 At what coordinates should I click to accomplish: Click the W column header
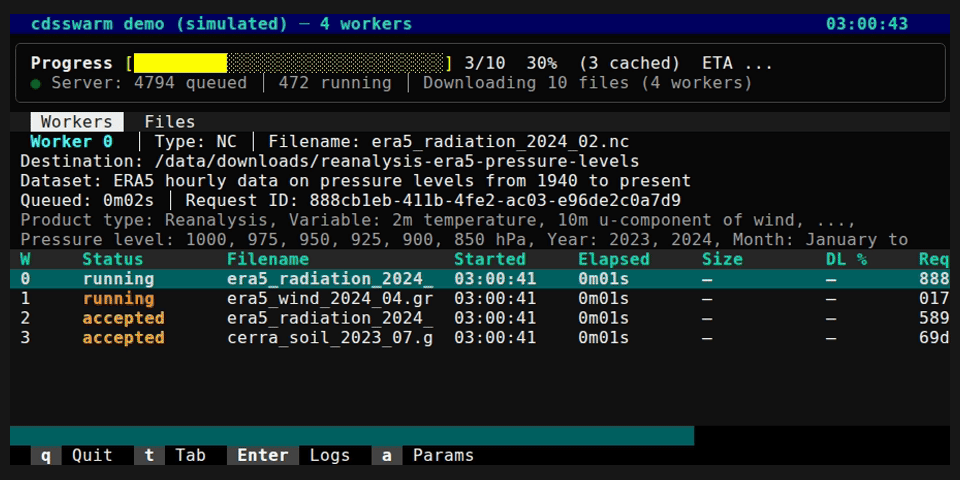(x=26, y=259)
